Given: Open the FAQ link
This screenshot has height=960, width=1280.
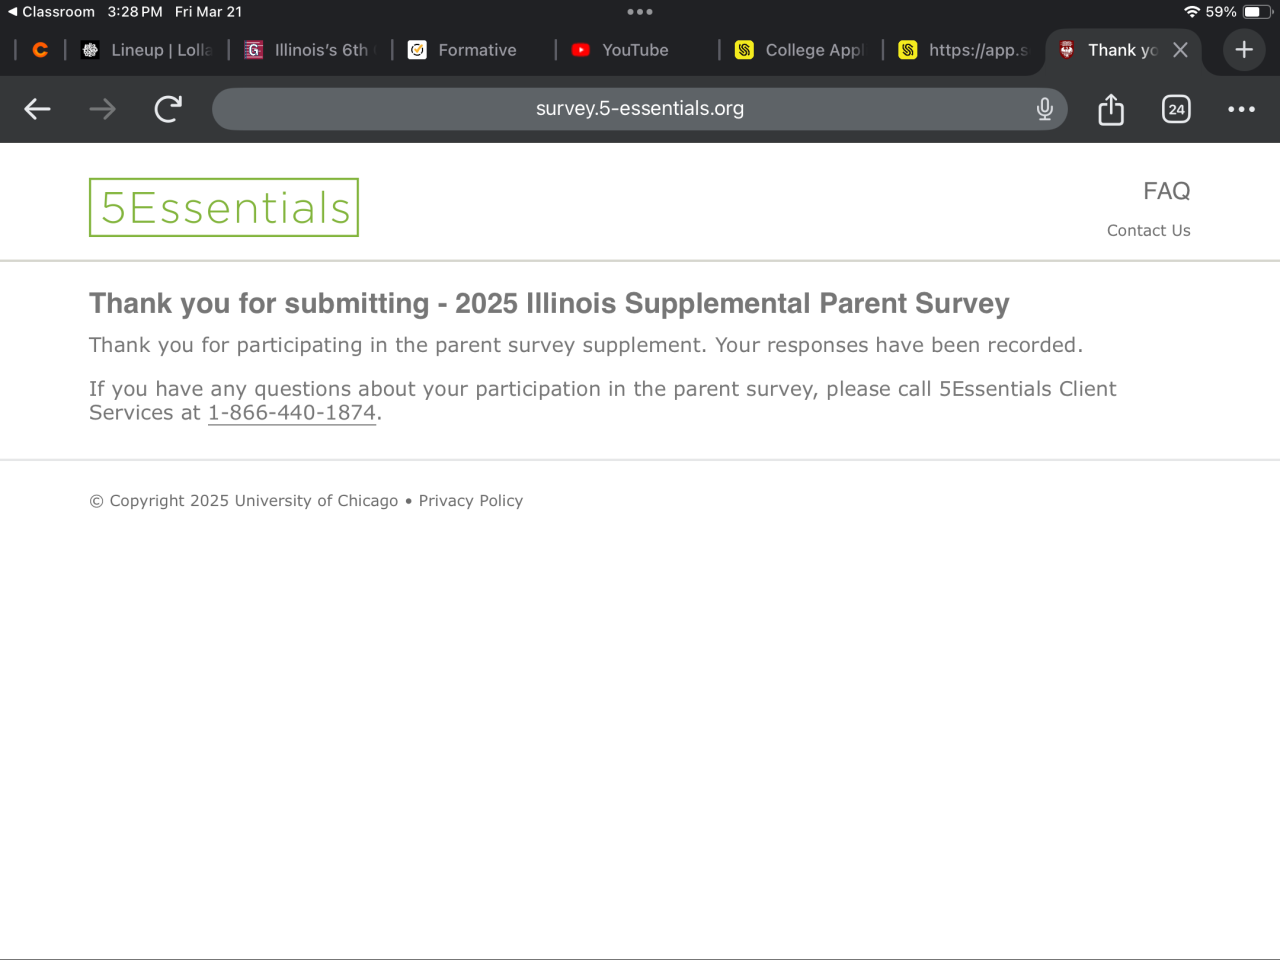Looking at the screenshot, I should [x=1166, y=191].
